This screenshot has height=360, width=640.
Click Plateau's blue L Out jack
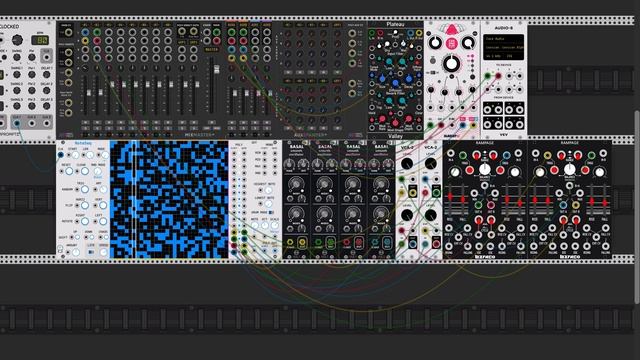point(410,33)
